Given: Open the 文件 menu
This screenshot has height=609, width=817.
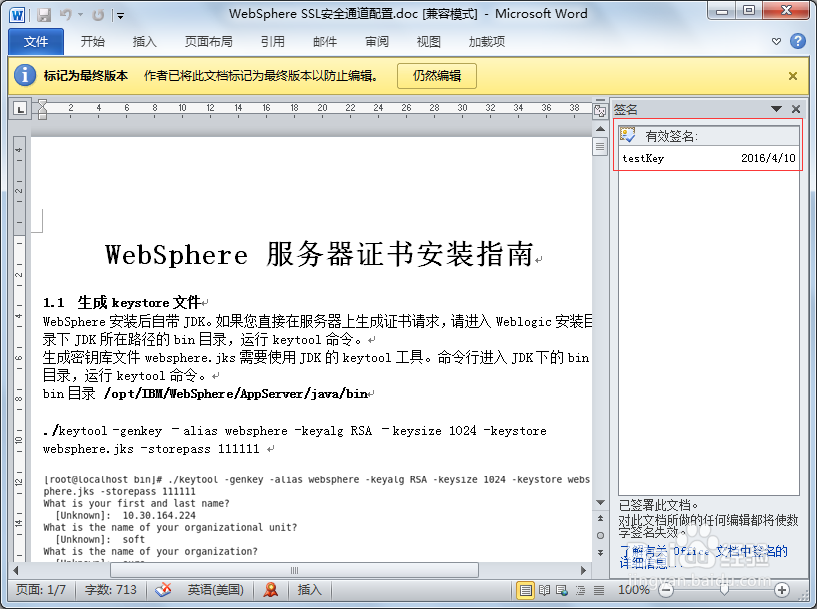Looking at the screenshot, I should pos(35,41).
